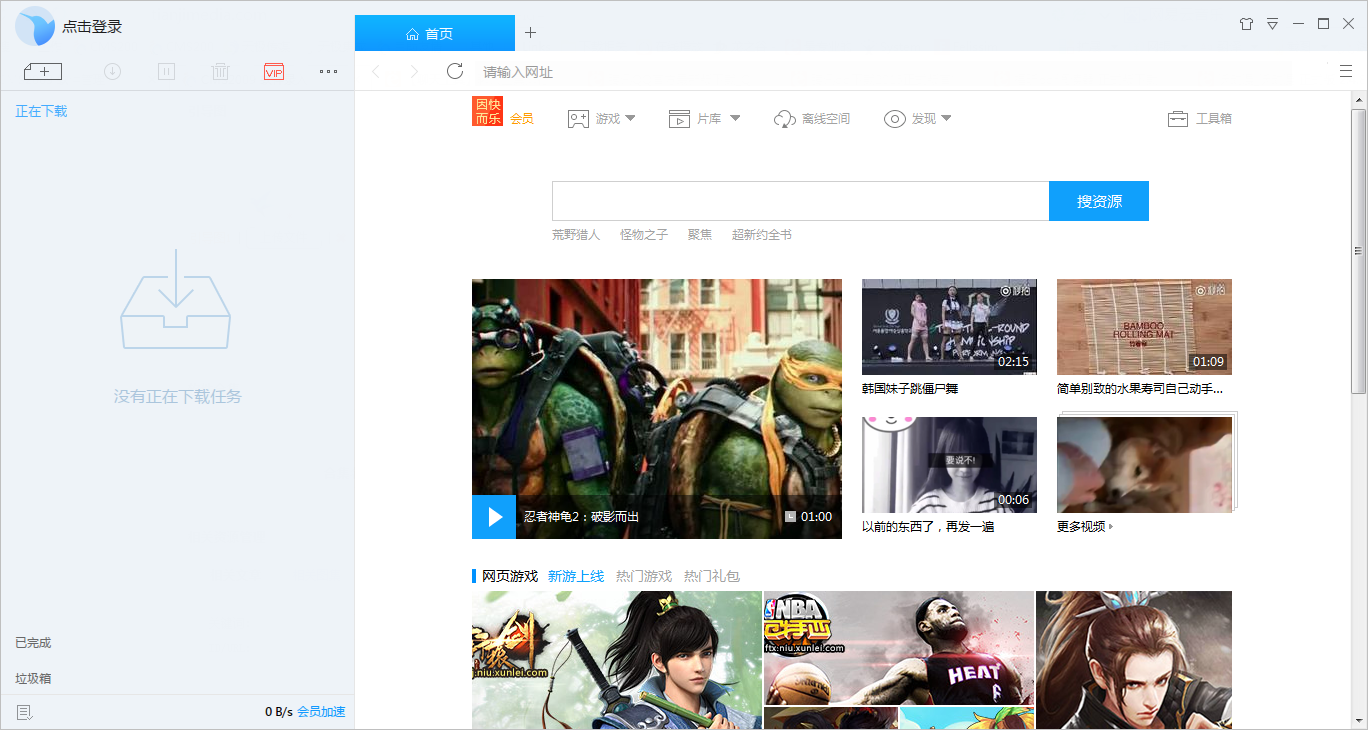
Task: Click the pause task icon
Action: tap(167, 71)
